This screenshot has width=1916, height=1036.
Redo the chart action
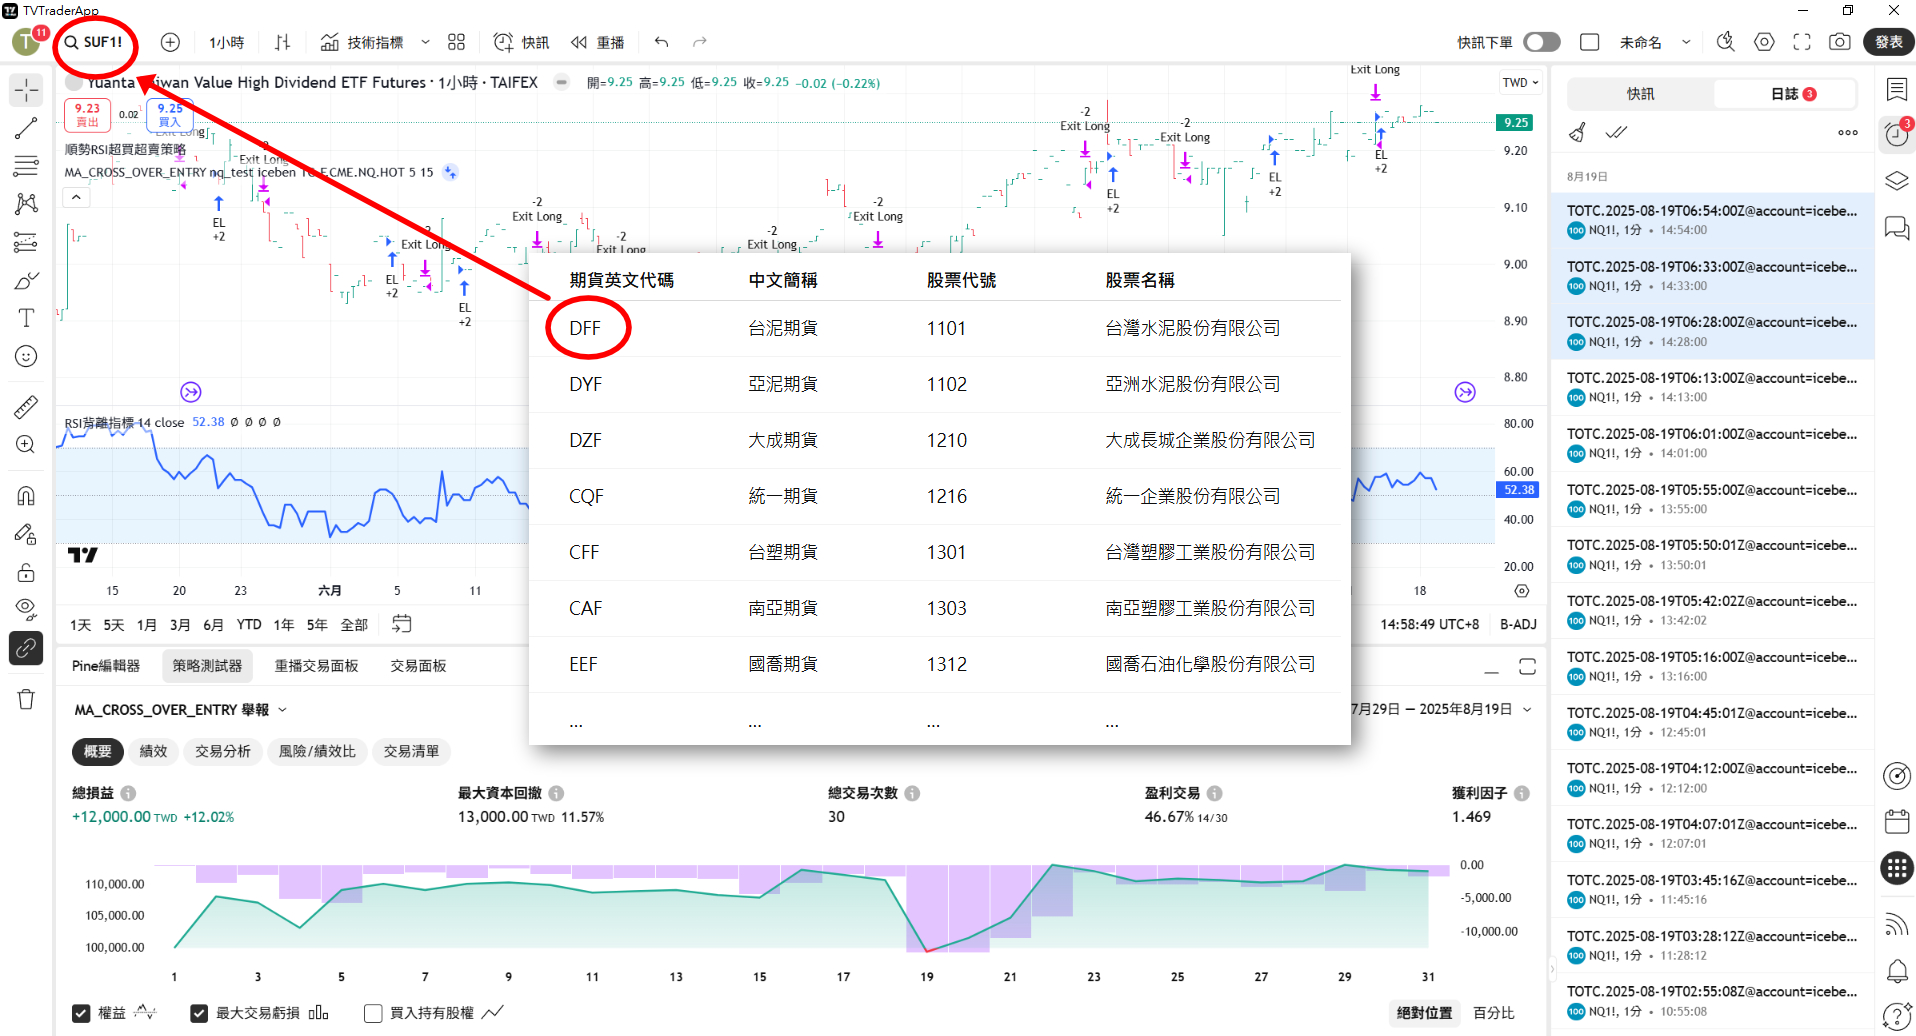(x=700, y=42)
